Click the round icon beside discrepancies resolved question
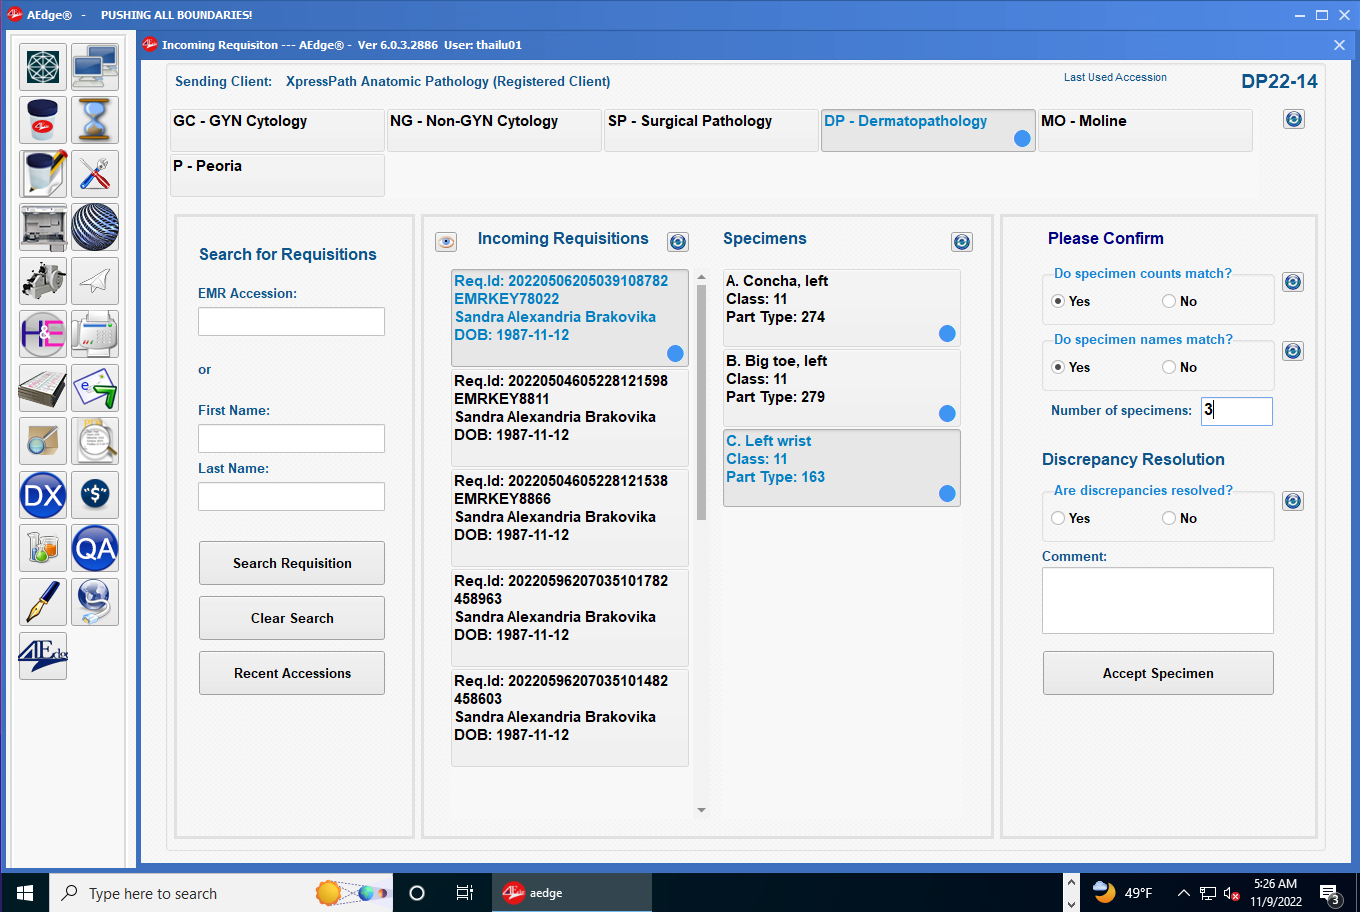 1293,501
